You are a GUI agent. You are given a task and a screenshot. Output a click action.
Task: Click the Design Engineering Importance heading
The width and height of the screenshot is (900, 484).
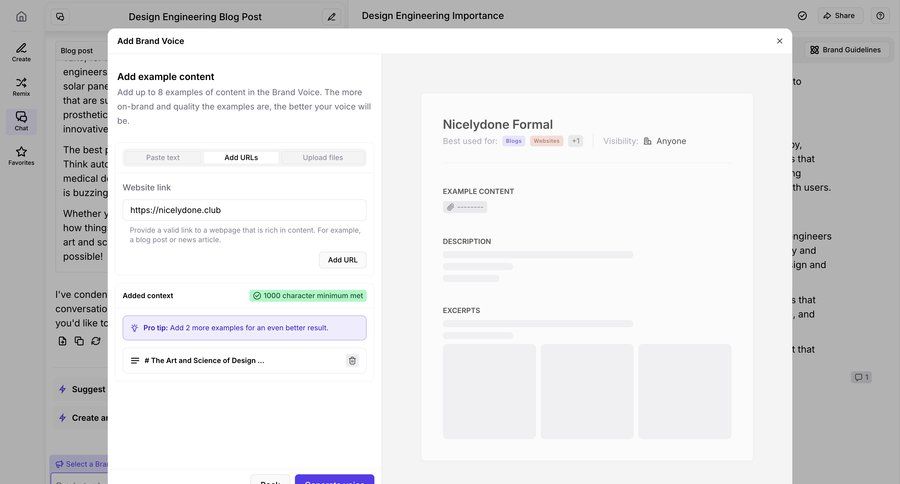[x=433, y=16]
